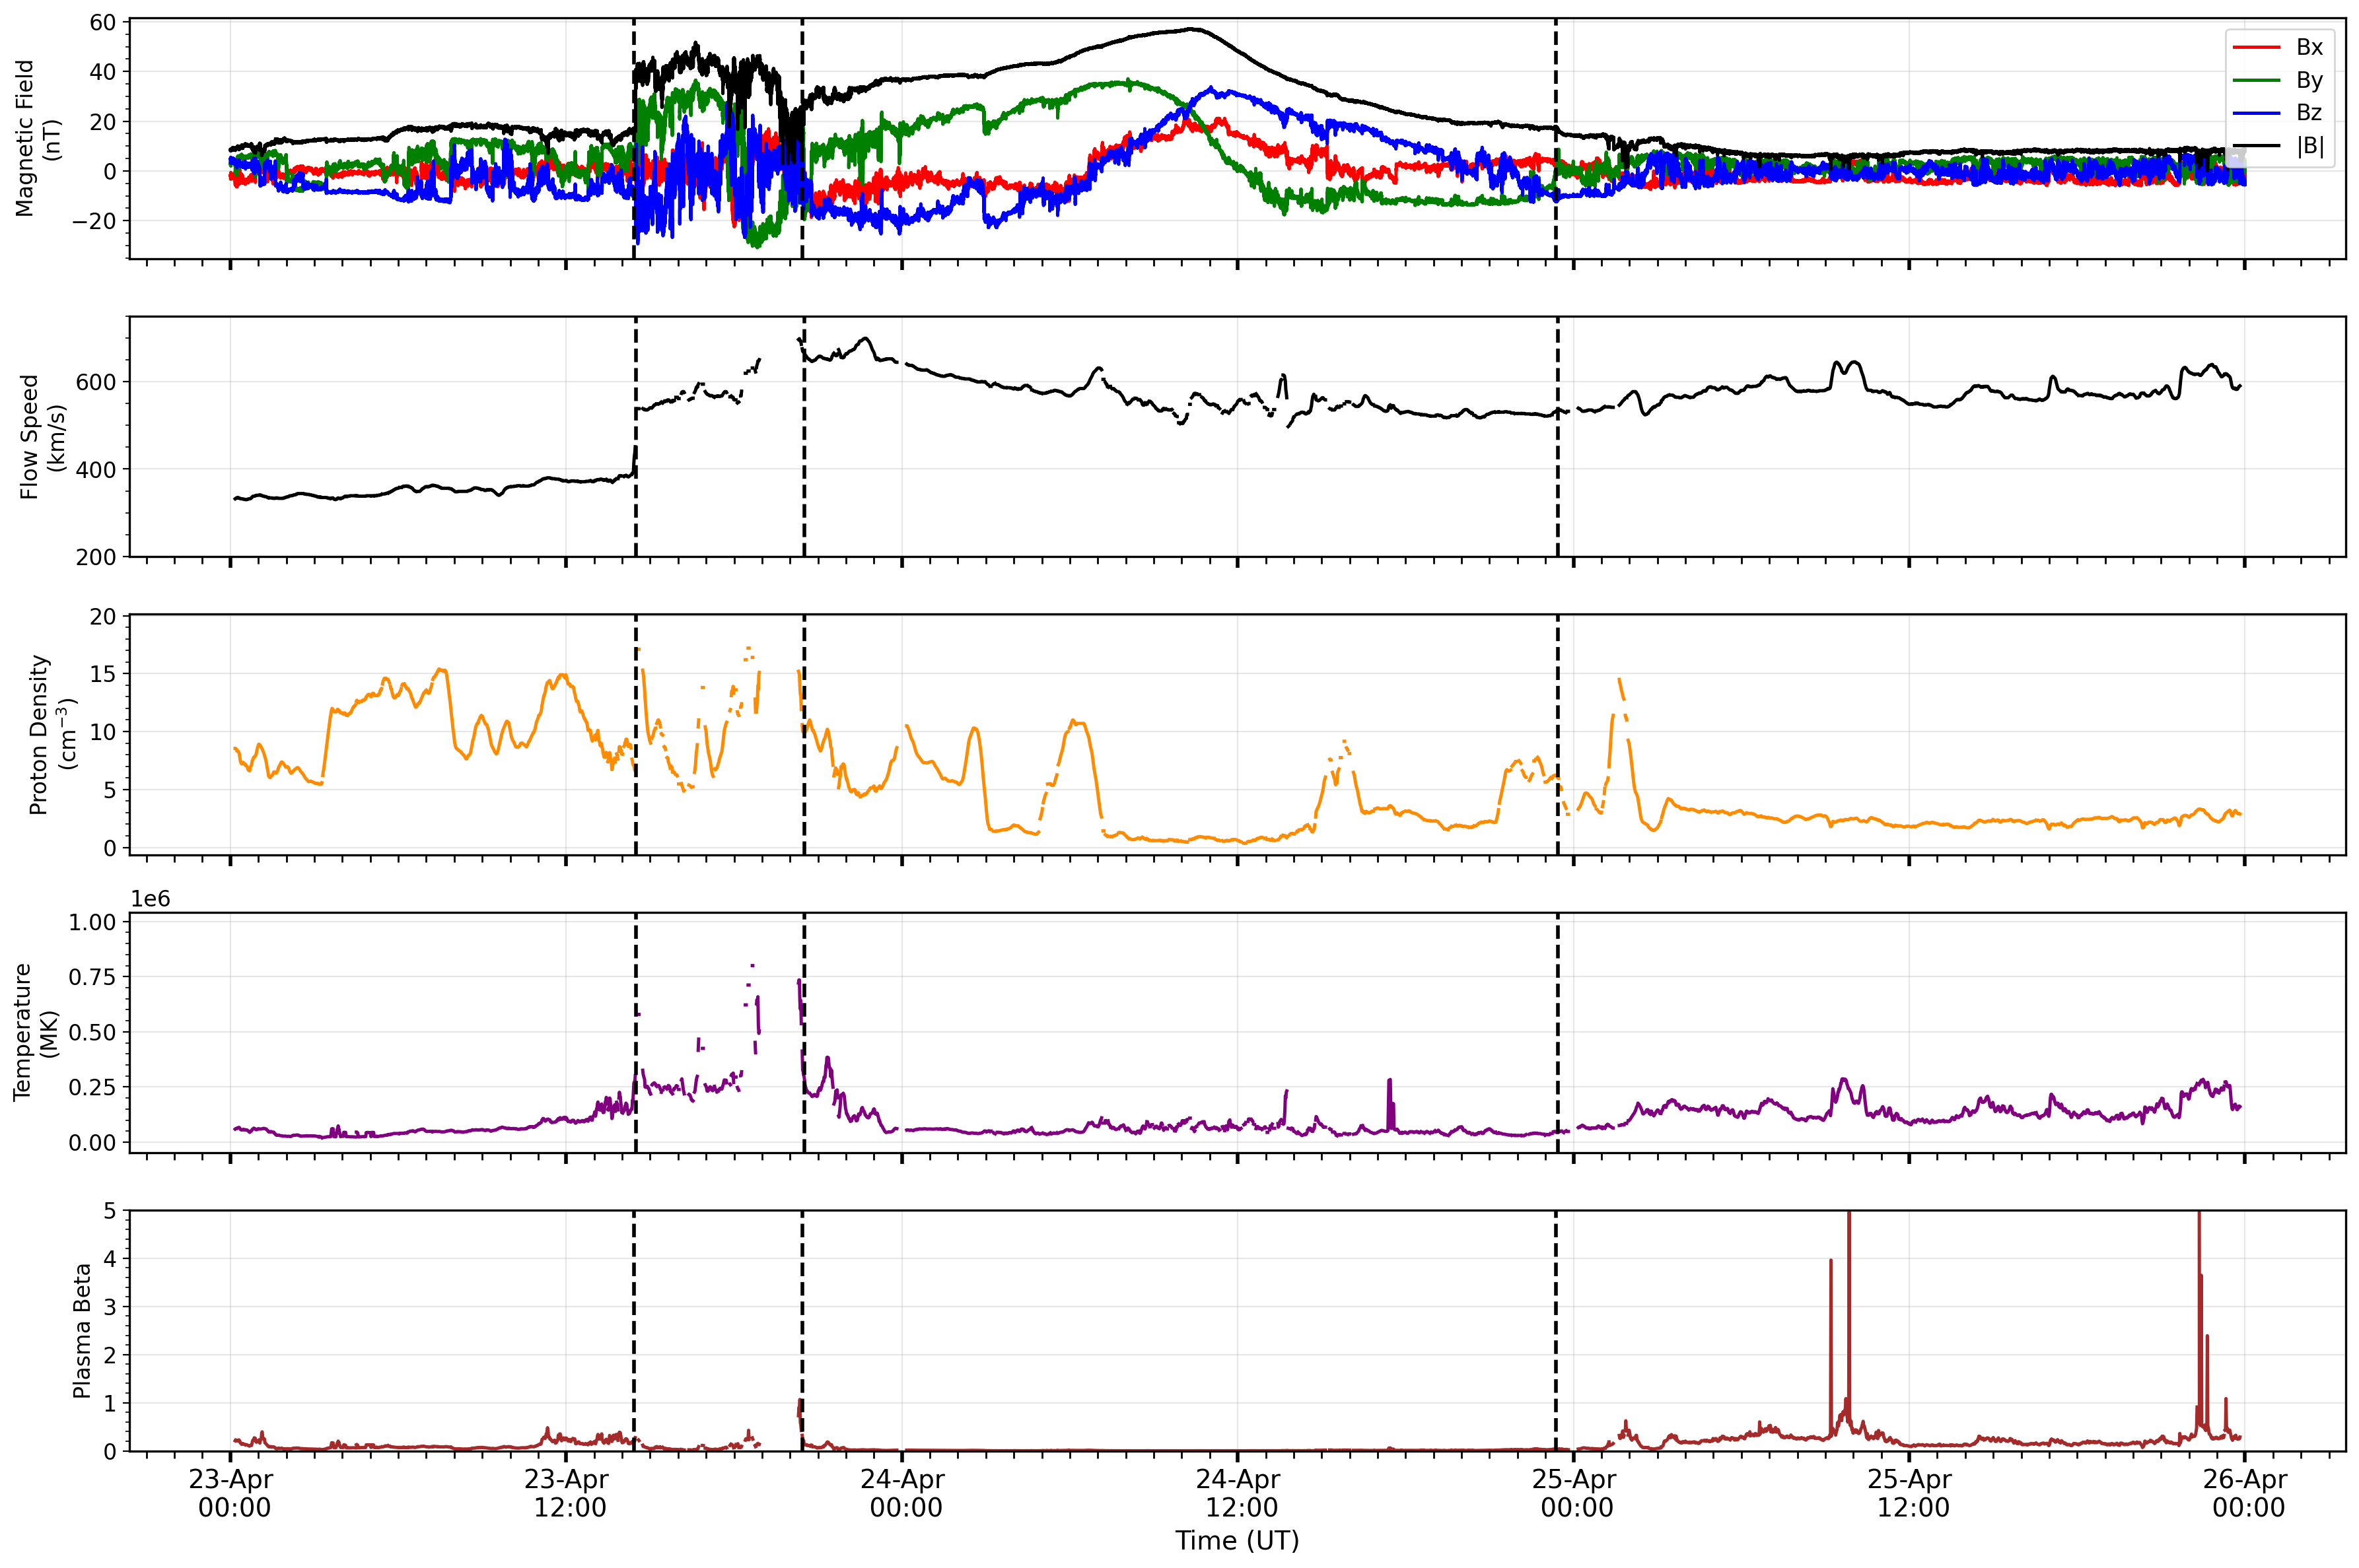The width and height of the screenshot is (2359, 1568).
Task: Click the 26-Apr 00:00 tick label
Action: 2245,1493
